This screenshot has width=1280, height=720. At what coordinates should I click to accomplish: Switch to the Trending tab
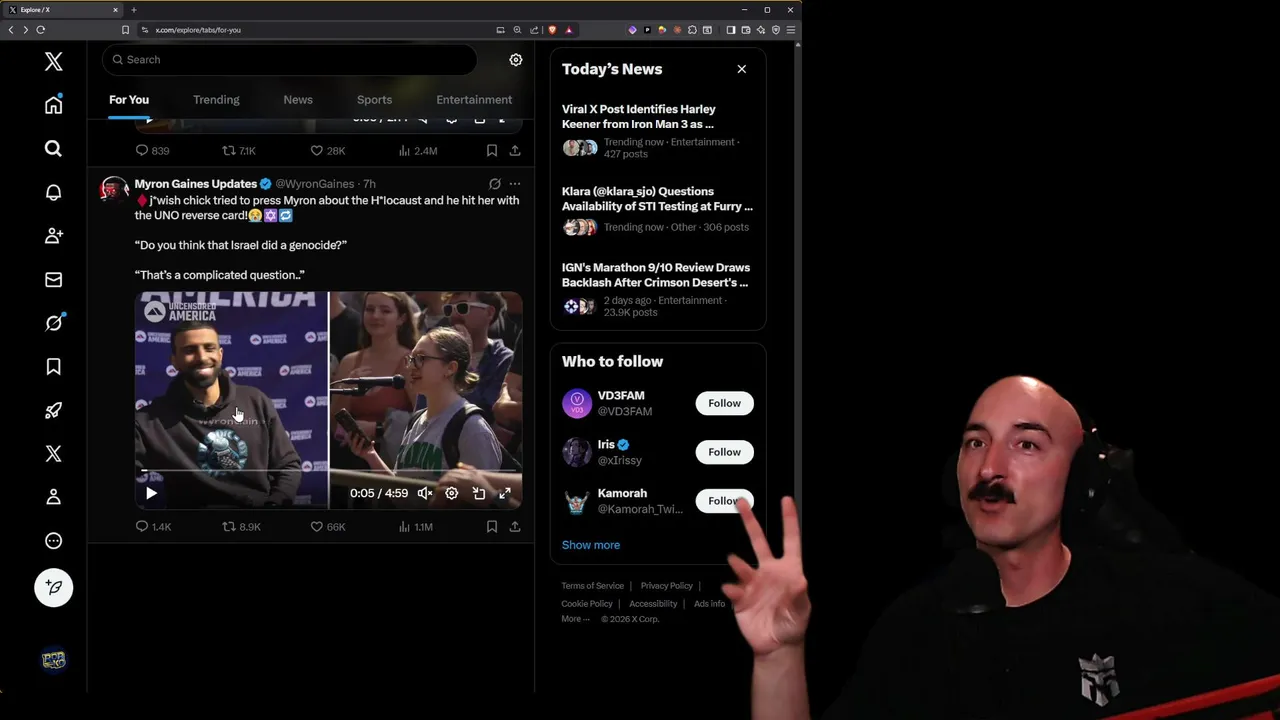click(216, 100)
